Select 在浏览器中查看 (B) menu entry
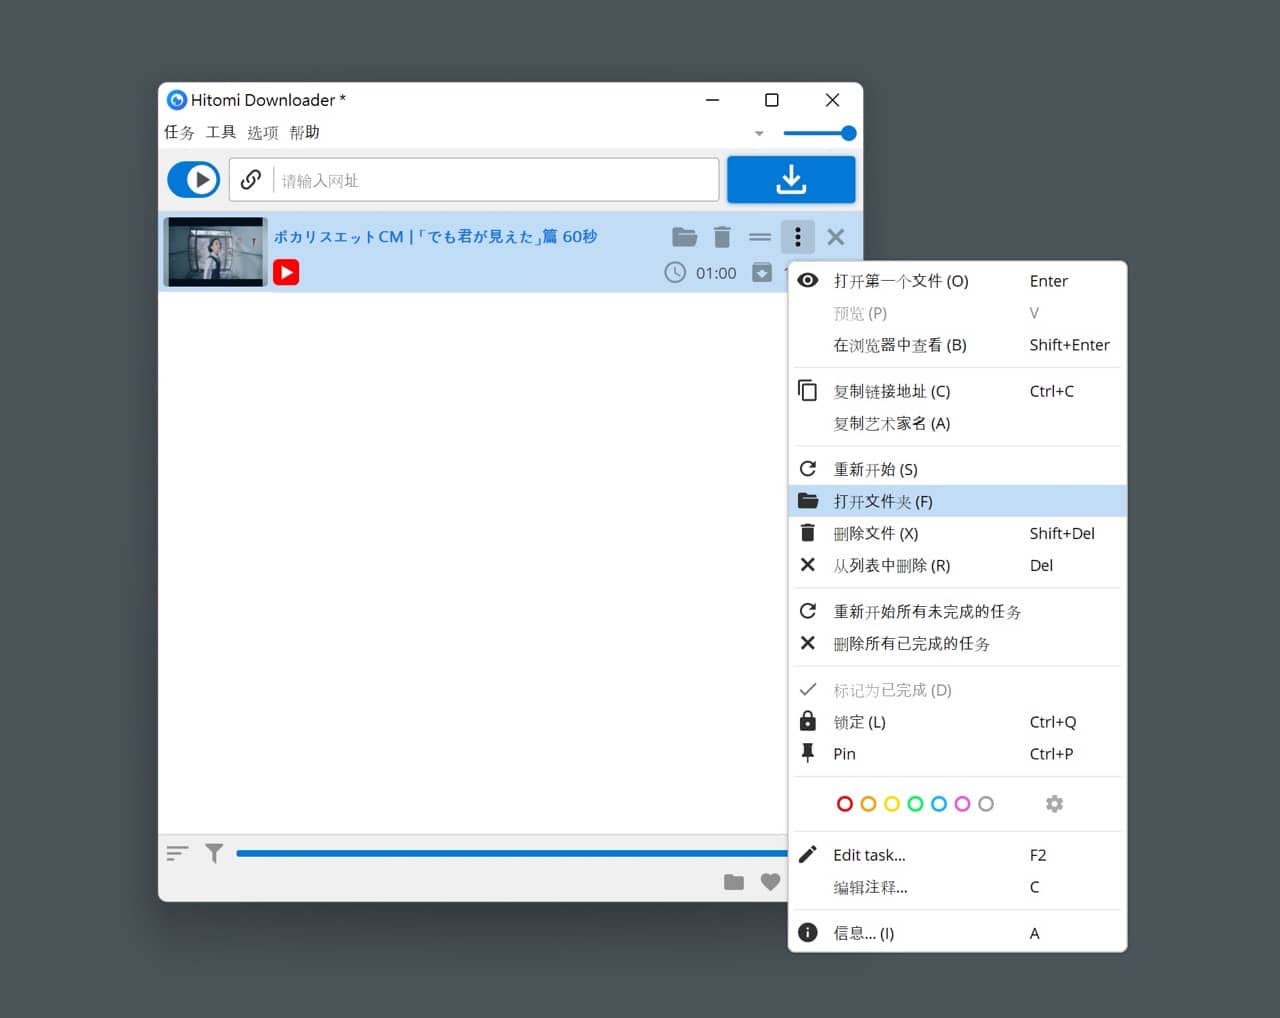 coord(957,345)
